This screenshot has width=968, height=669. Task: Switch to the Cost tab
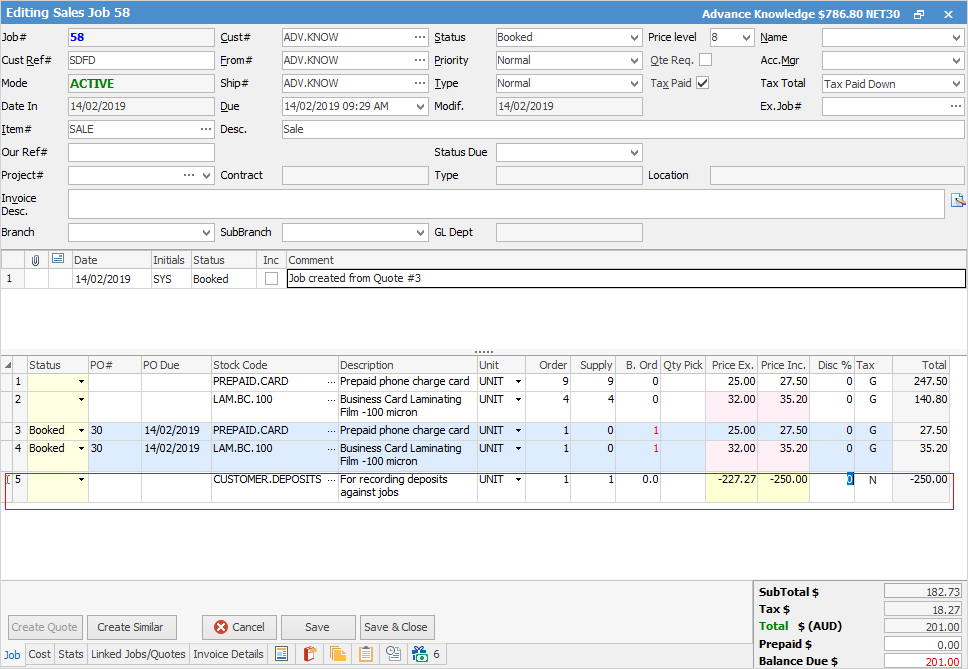pyautogui.click(x=39, y=655)
